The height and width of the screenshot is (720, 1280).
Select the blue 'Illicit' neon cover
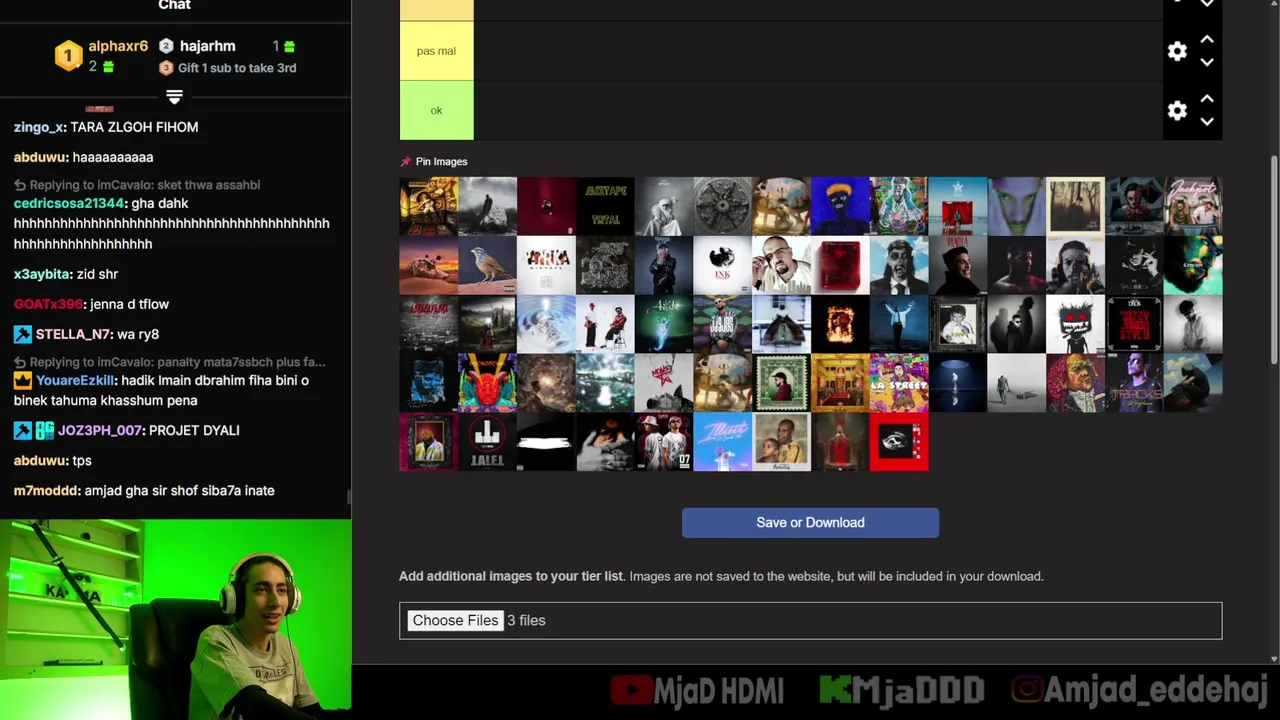pos(722,442)
